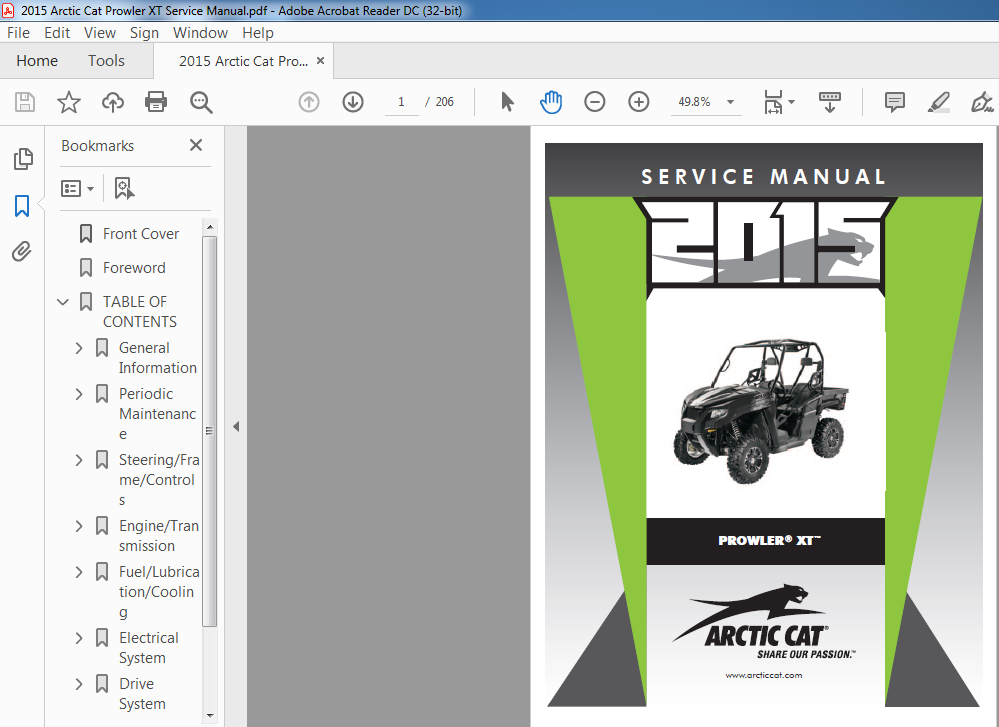Close the 2015 Arctic Cat document tab

[320, 61]
